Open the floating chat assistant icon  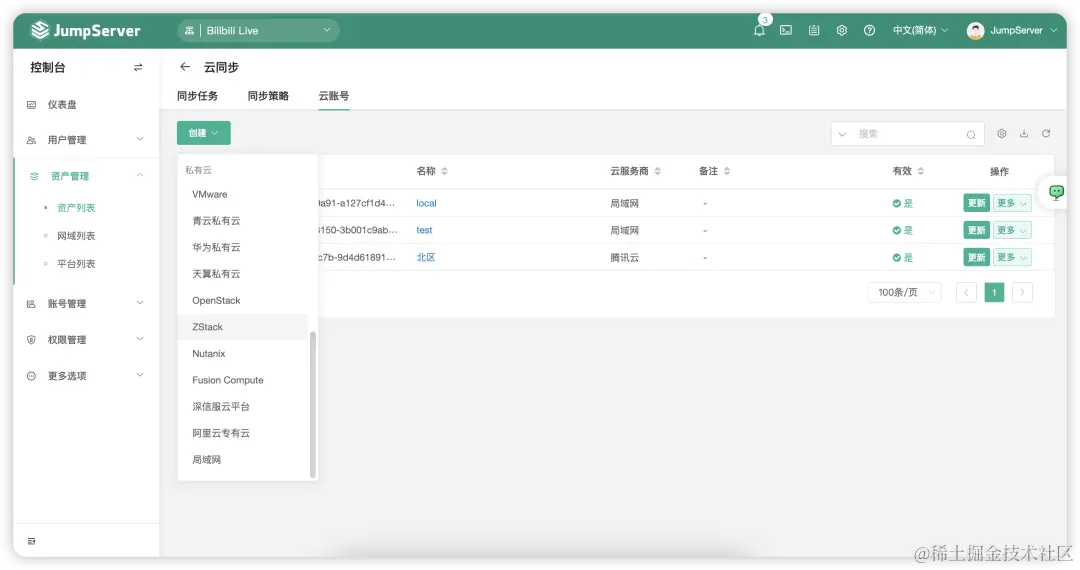coord(1056,192)
